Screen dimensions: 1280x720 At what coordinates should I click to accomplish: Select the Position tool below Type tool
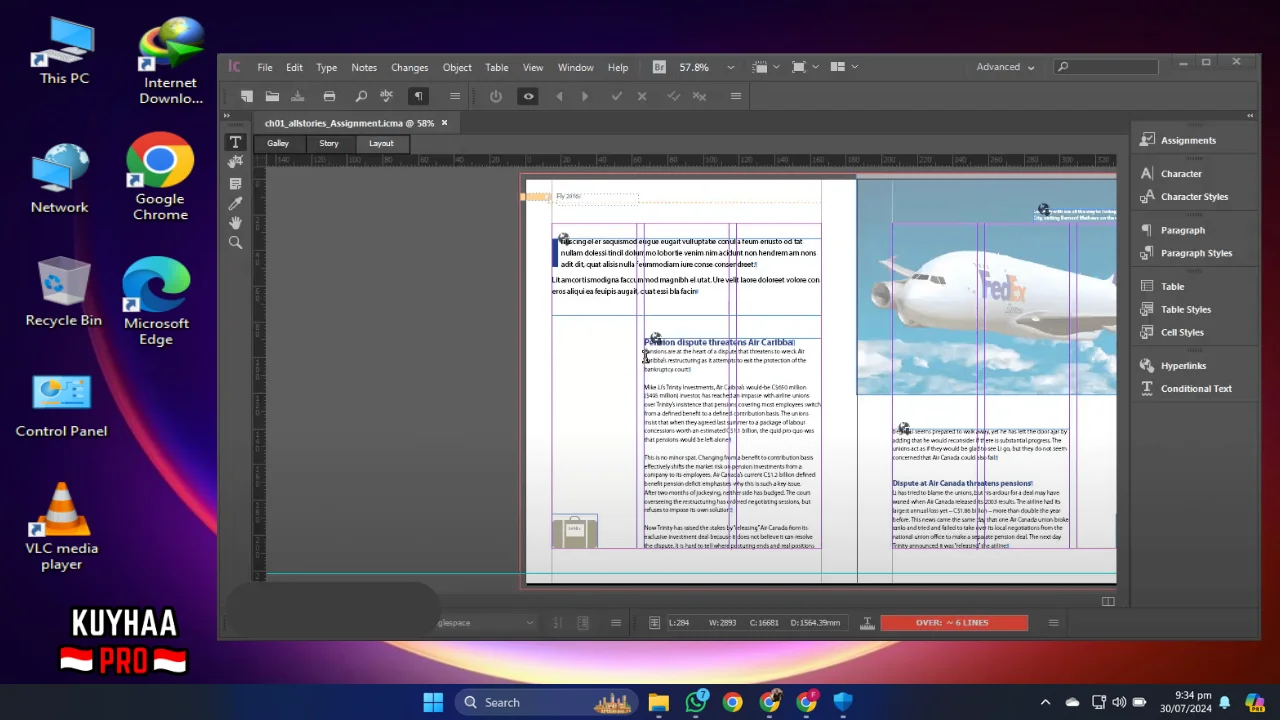coord(236,161)
